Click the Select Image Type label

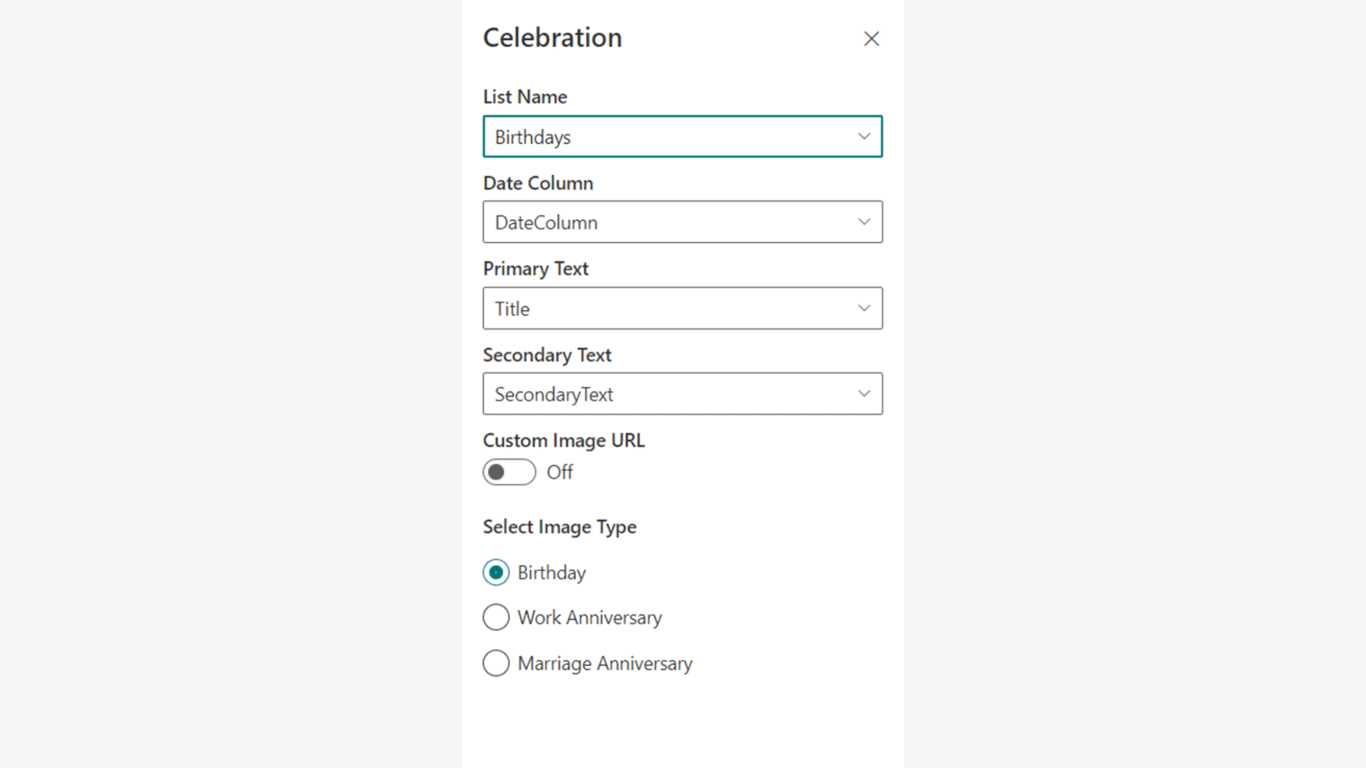[559, 527]
